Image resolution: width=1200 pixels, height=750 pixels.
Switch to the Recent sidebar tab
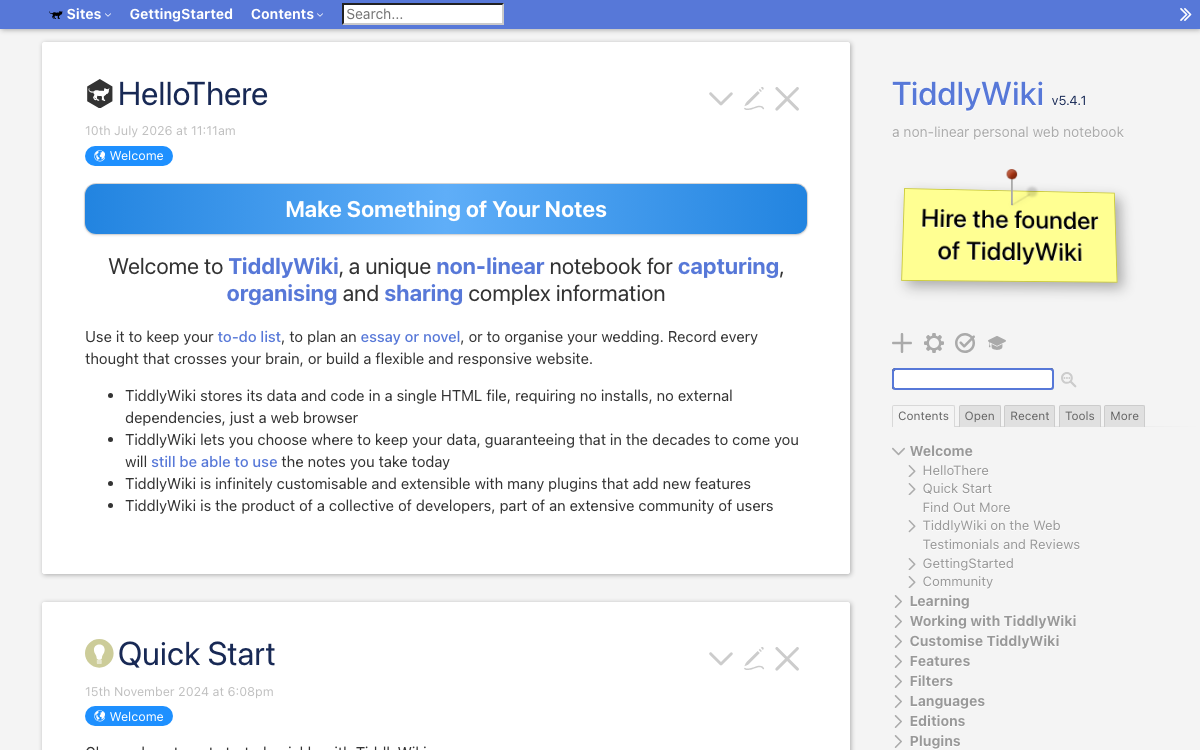(1030, 416)
